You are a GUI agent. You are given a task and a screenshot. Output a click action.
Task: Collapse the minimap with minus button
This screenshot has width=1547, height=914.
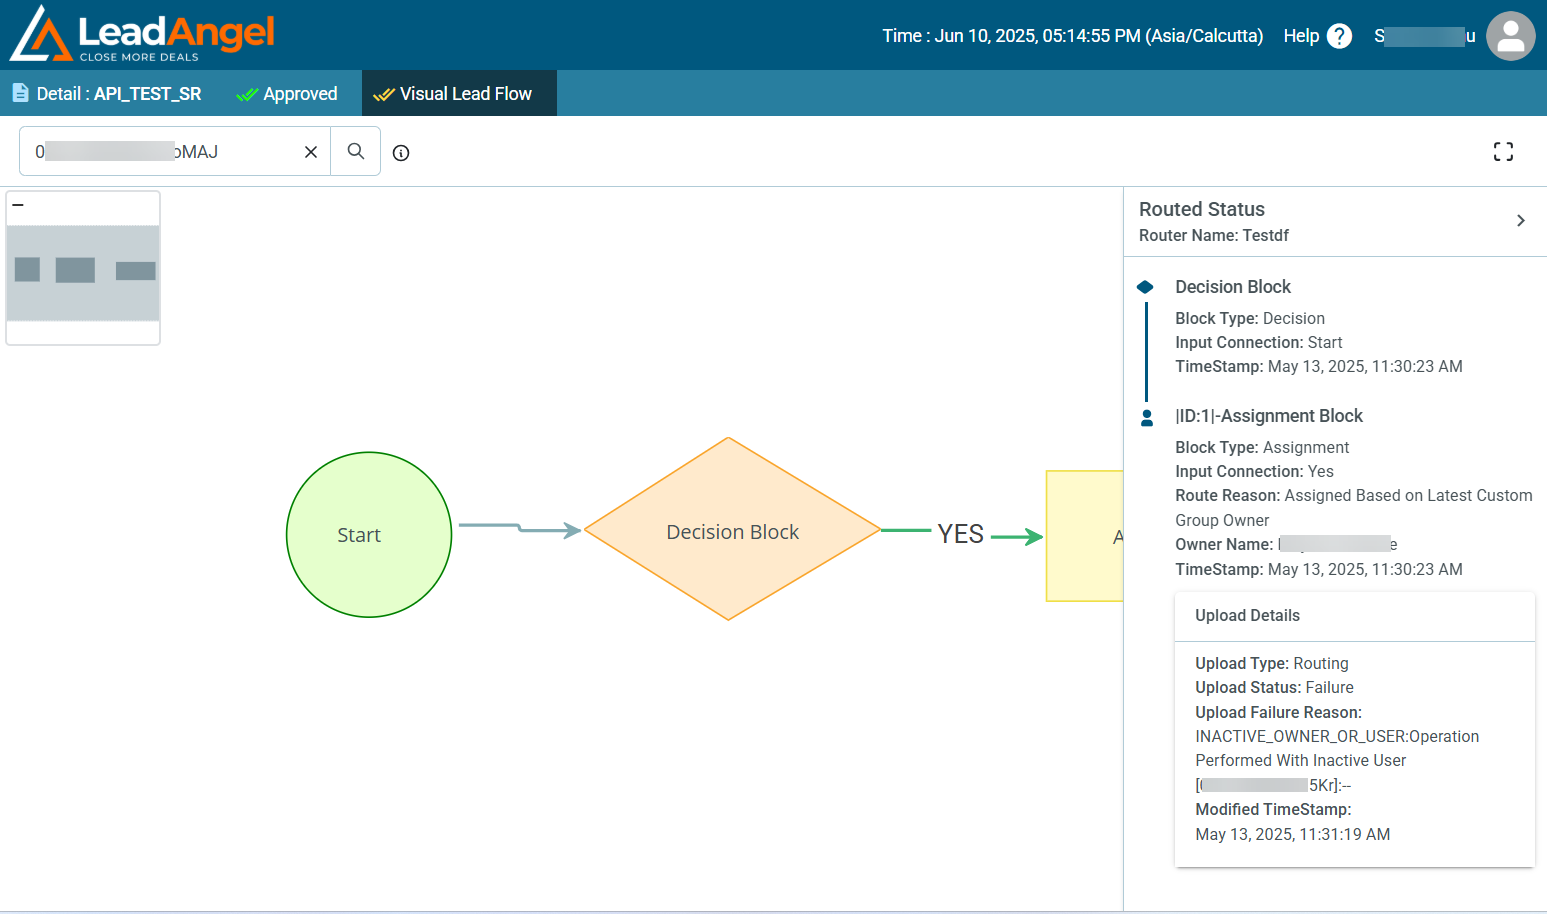(18, 205)
